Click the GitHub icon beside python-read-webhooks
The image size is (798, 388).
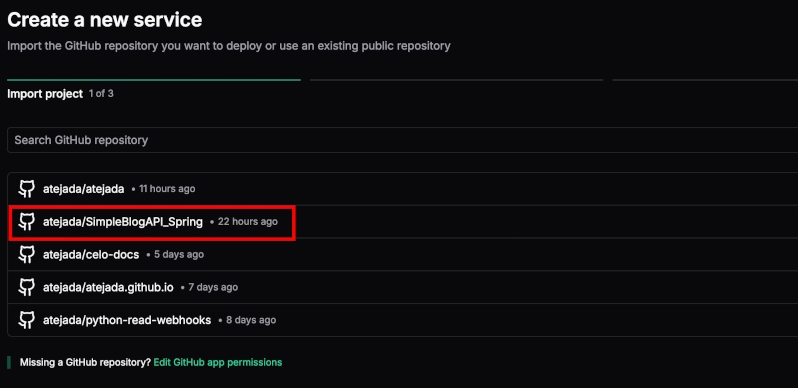click(26, 320)
